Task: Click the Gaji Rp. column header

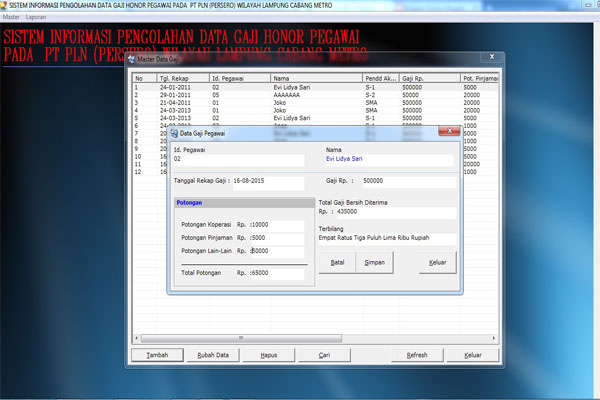Action: pos(430,78)
